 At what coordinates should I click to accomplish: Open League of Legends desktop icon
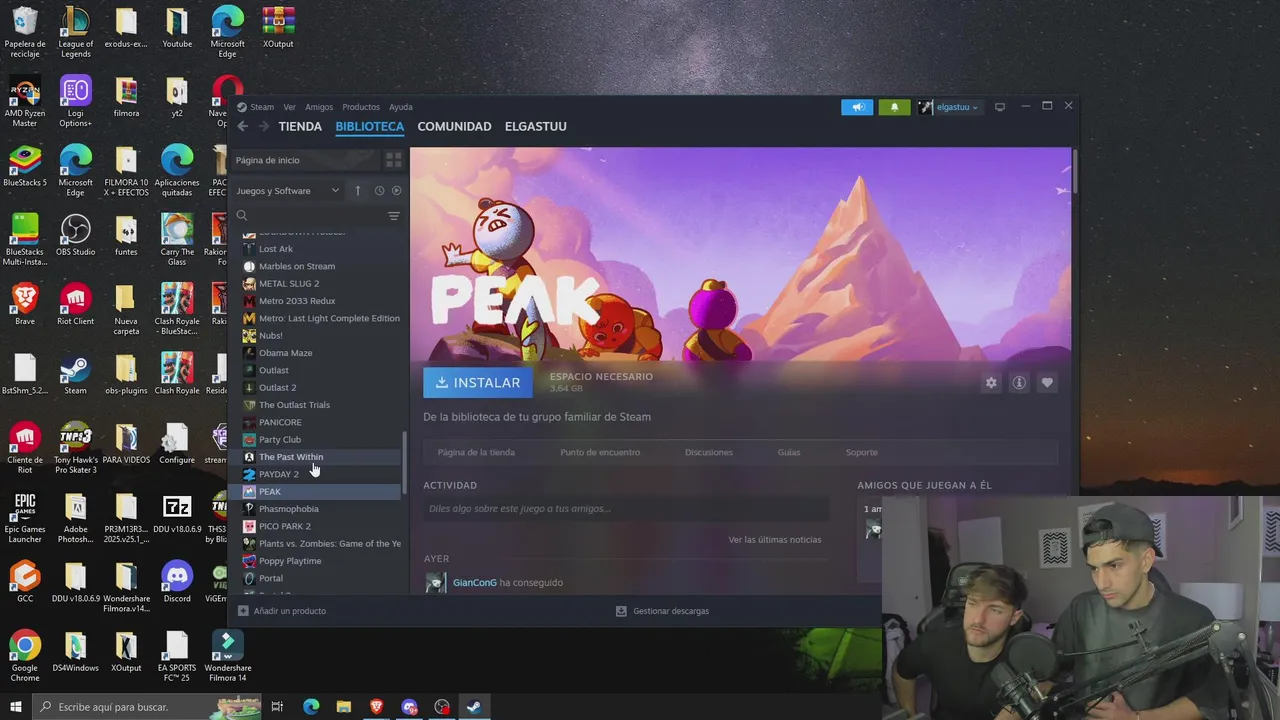coord(76,33)
